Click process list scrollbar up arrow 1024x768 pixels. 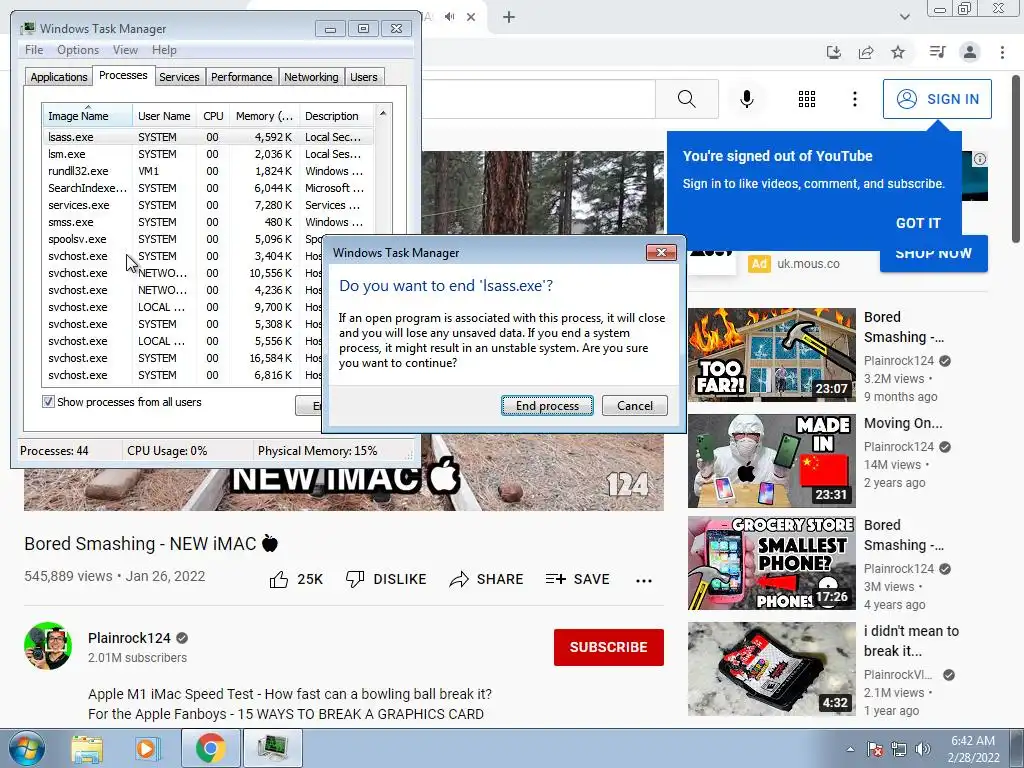[383, 114]
